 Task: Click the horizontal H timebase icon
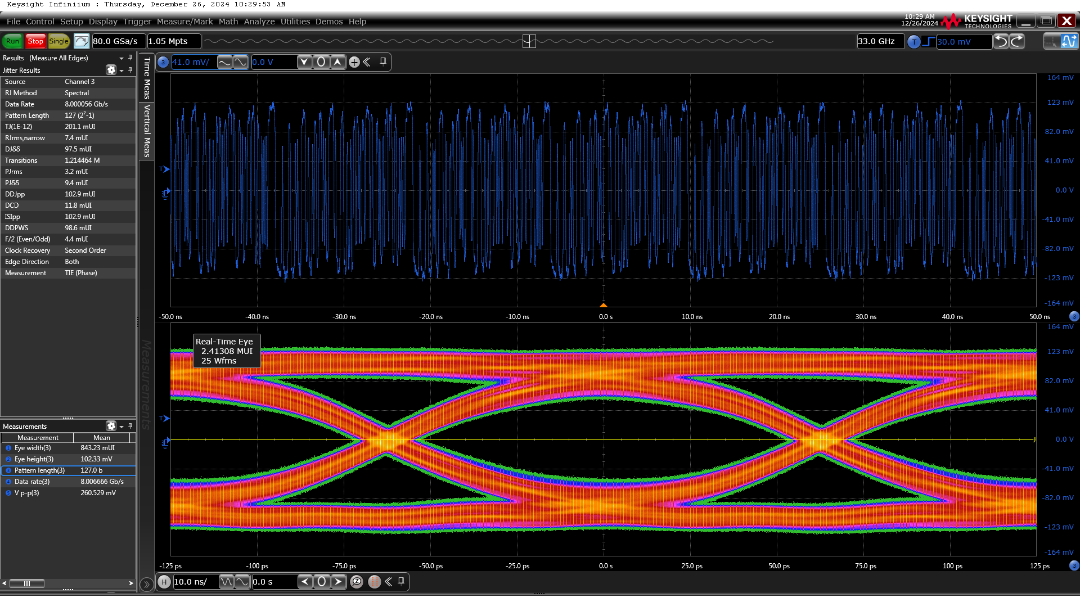click(164, 582)
